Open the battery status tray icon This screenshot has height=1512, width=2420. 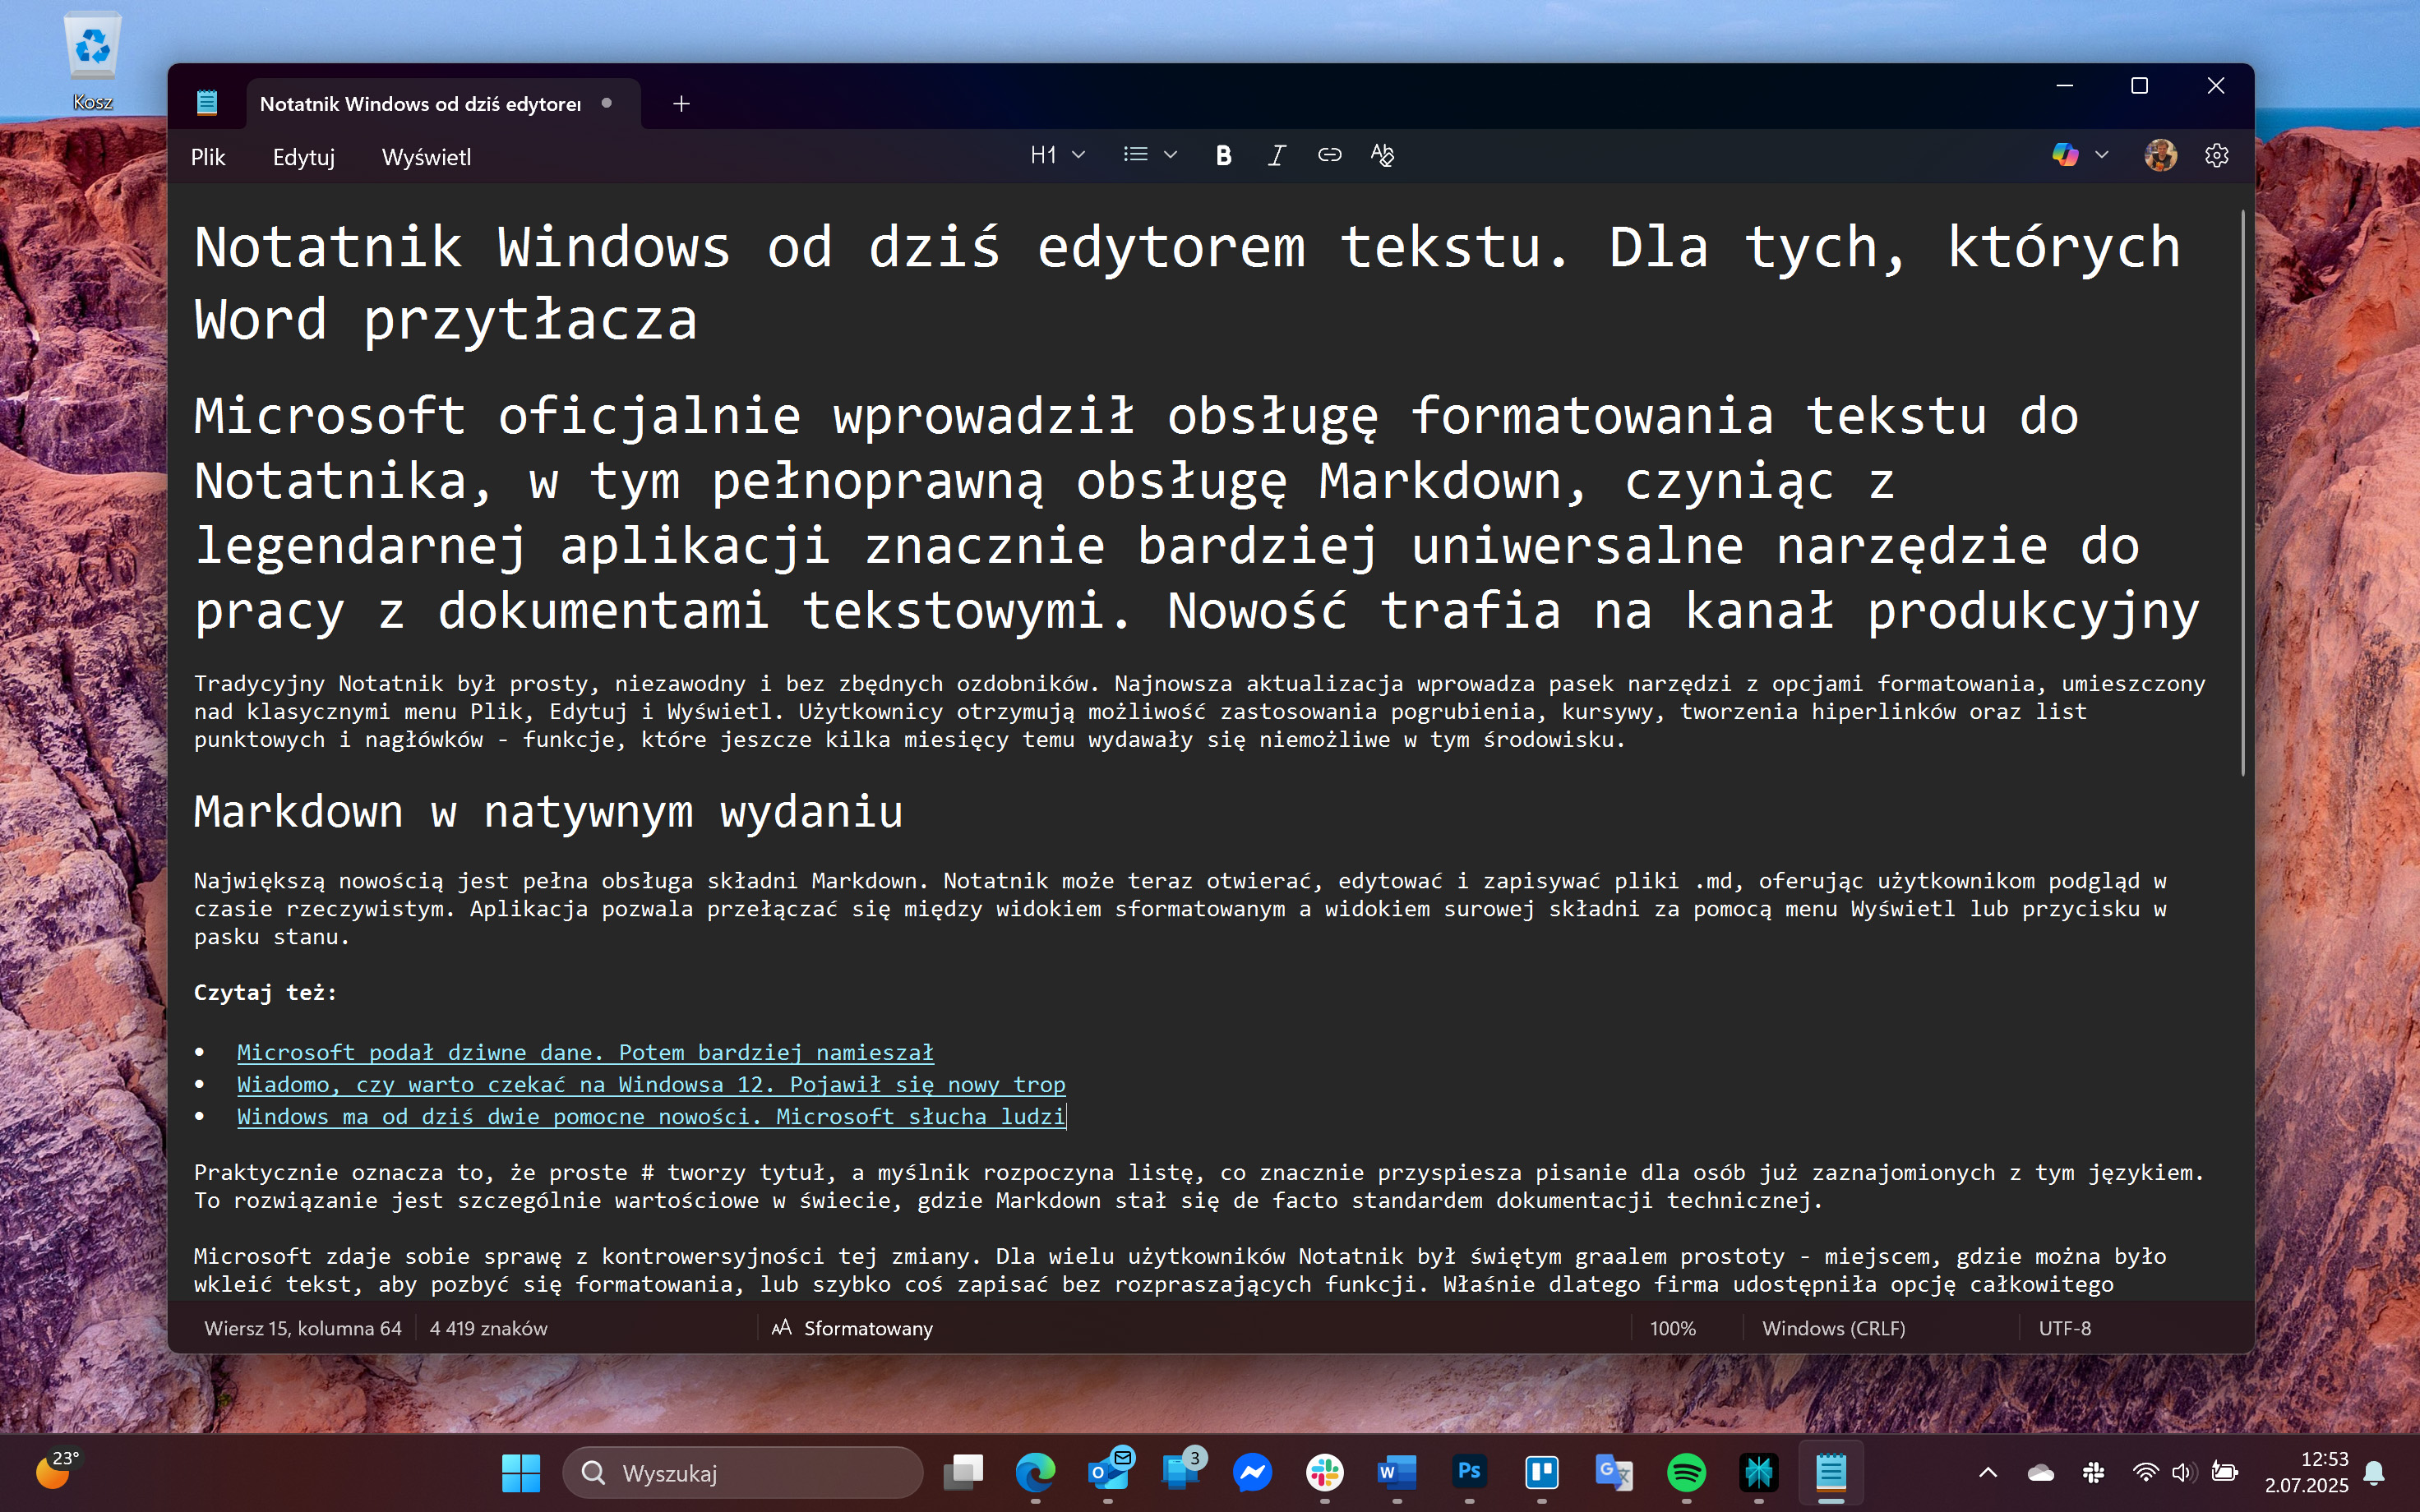(2224, 1472)
